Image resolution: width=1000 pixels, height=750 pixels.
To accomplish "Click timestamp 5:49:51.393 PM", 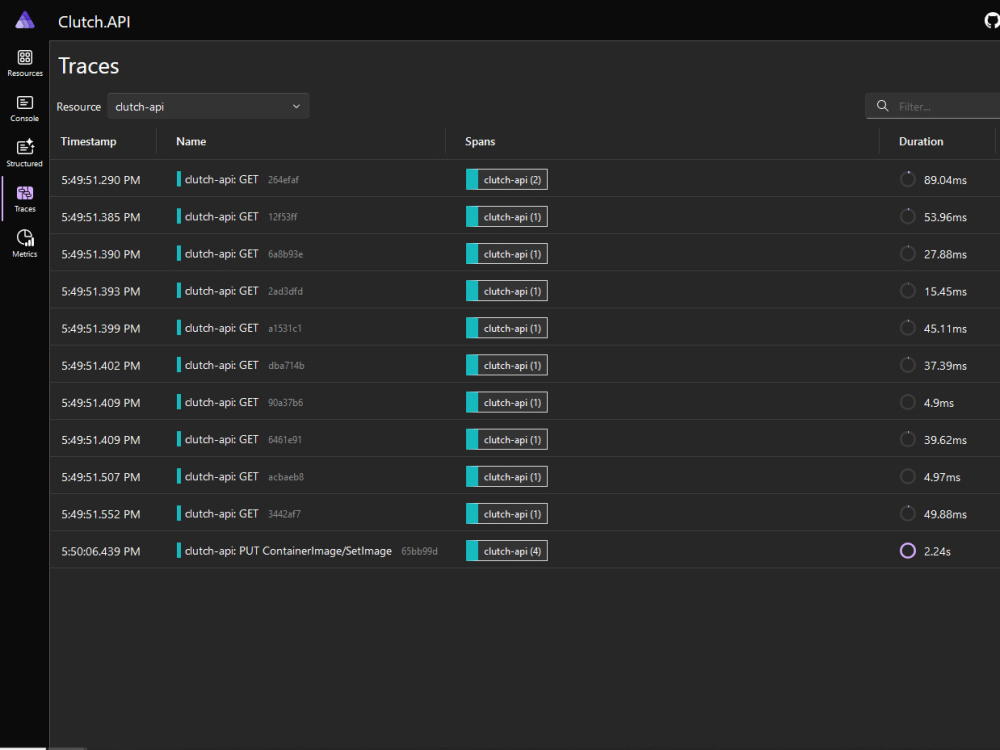I will coord(101,291).
